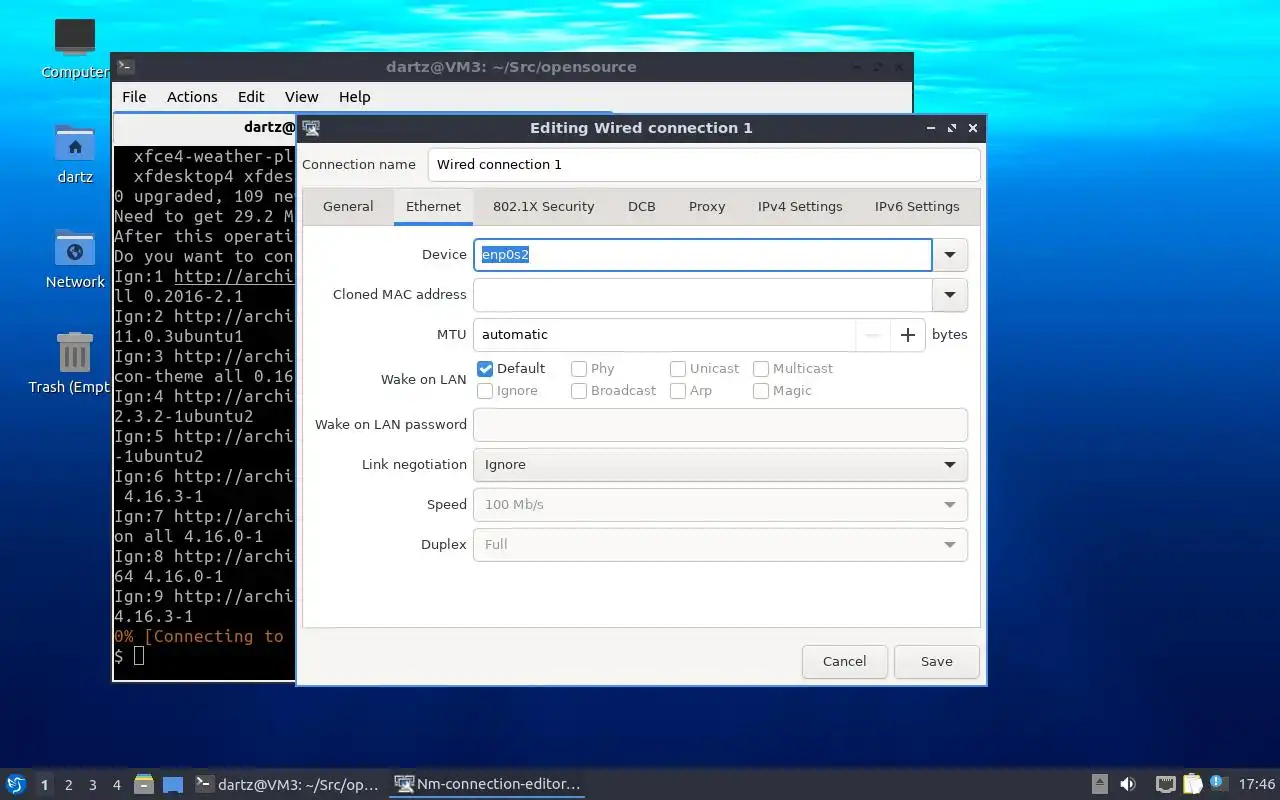Screen dimensions: 1280x800
Task: Activate Nm-connection-editor task in taskbar
Action: pyautogui.click(x=488, y=784)
